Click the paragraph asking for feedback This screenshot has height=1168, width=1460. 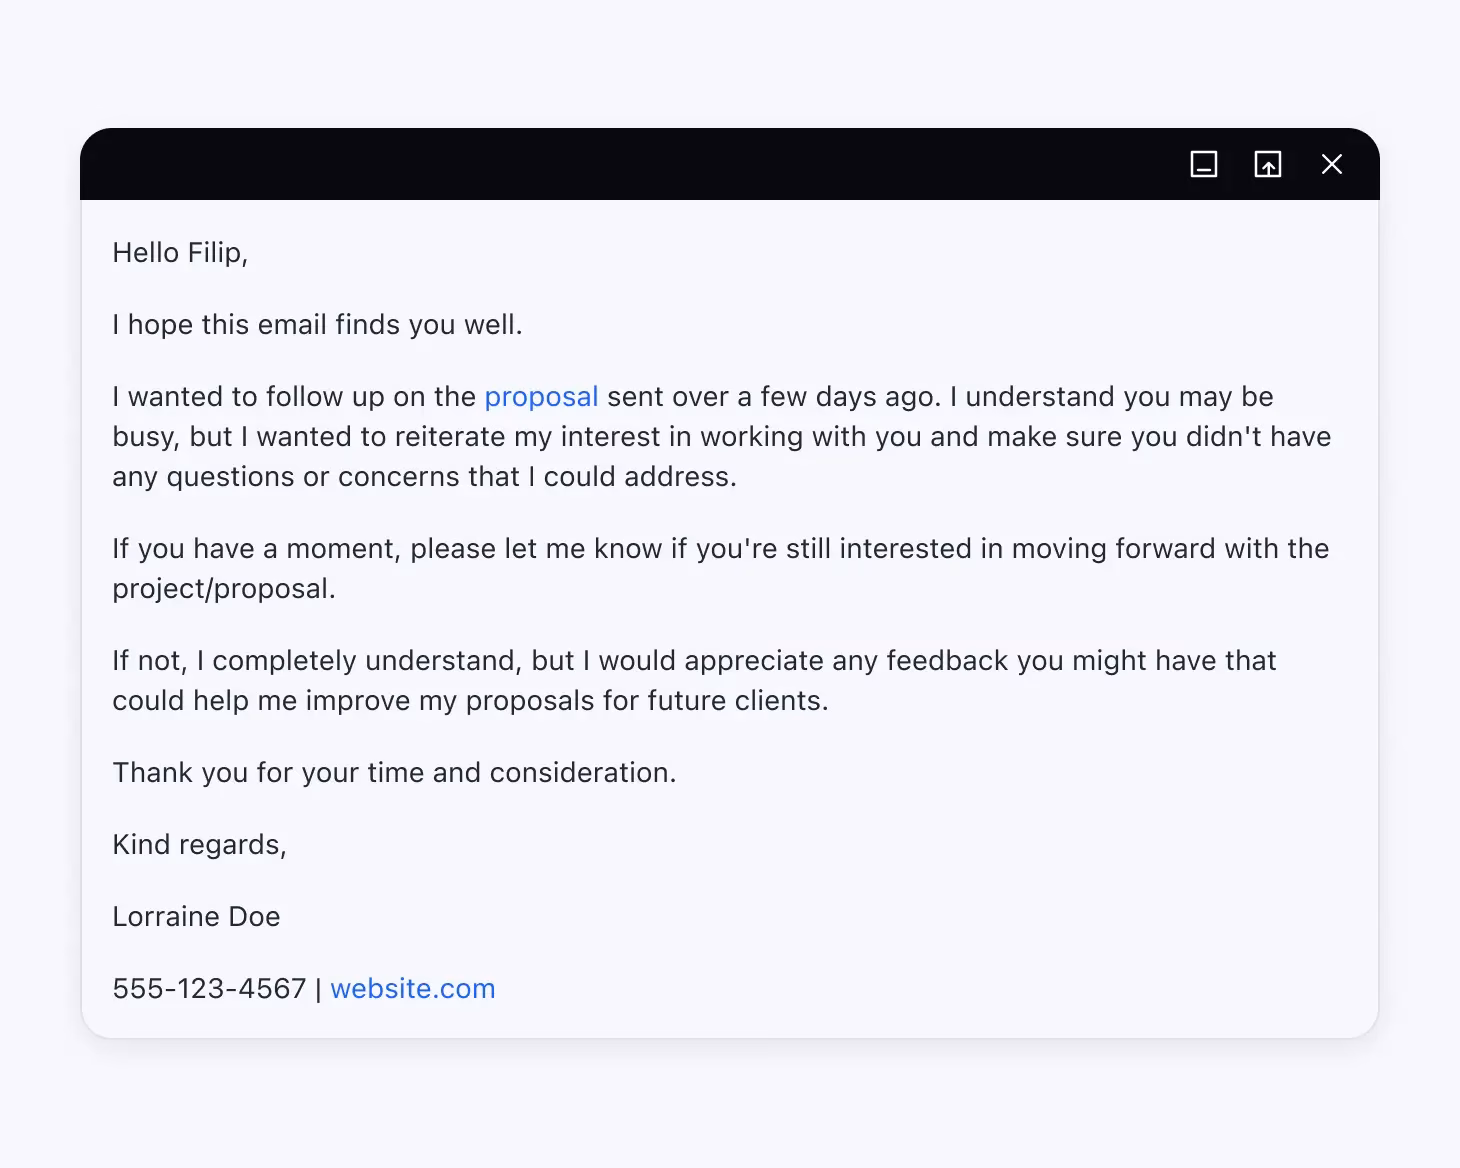[x=694, y=680]
